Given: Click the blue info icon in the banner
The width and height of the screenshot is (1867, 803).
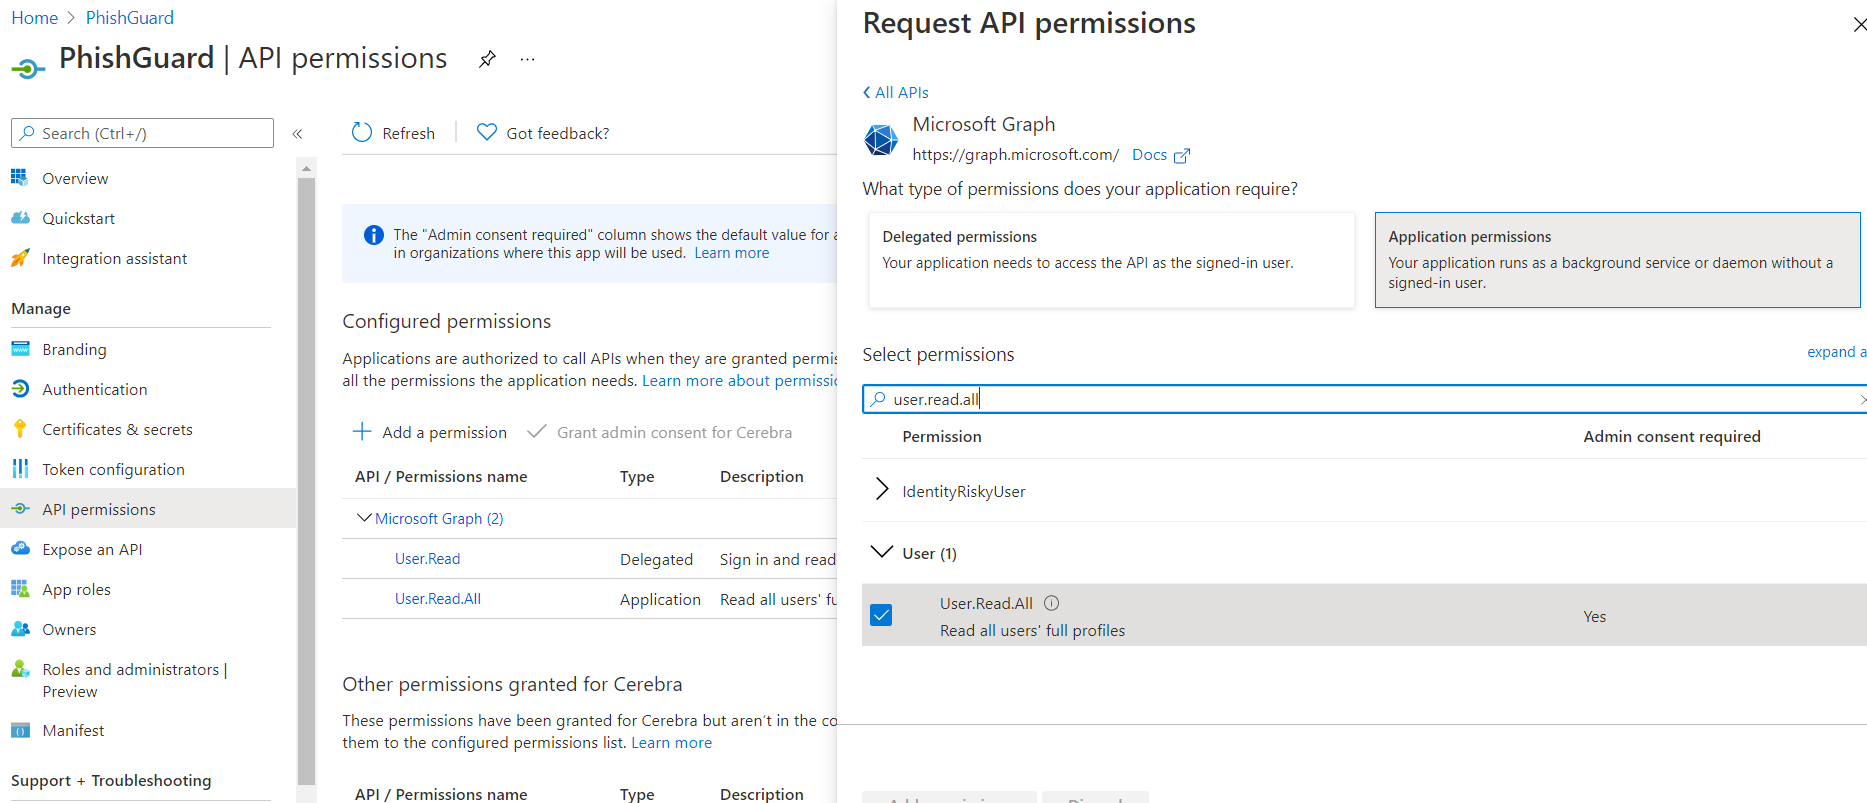Looking at the screenshot, I should pos(374,235).
